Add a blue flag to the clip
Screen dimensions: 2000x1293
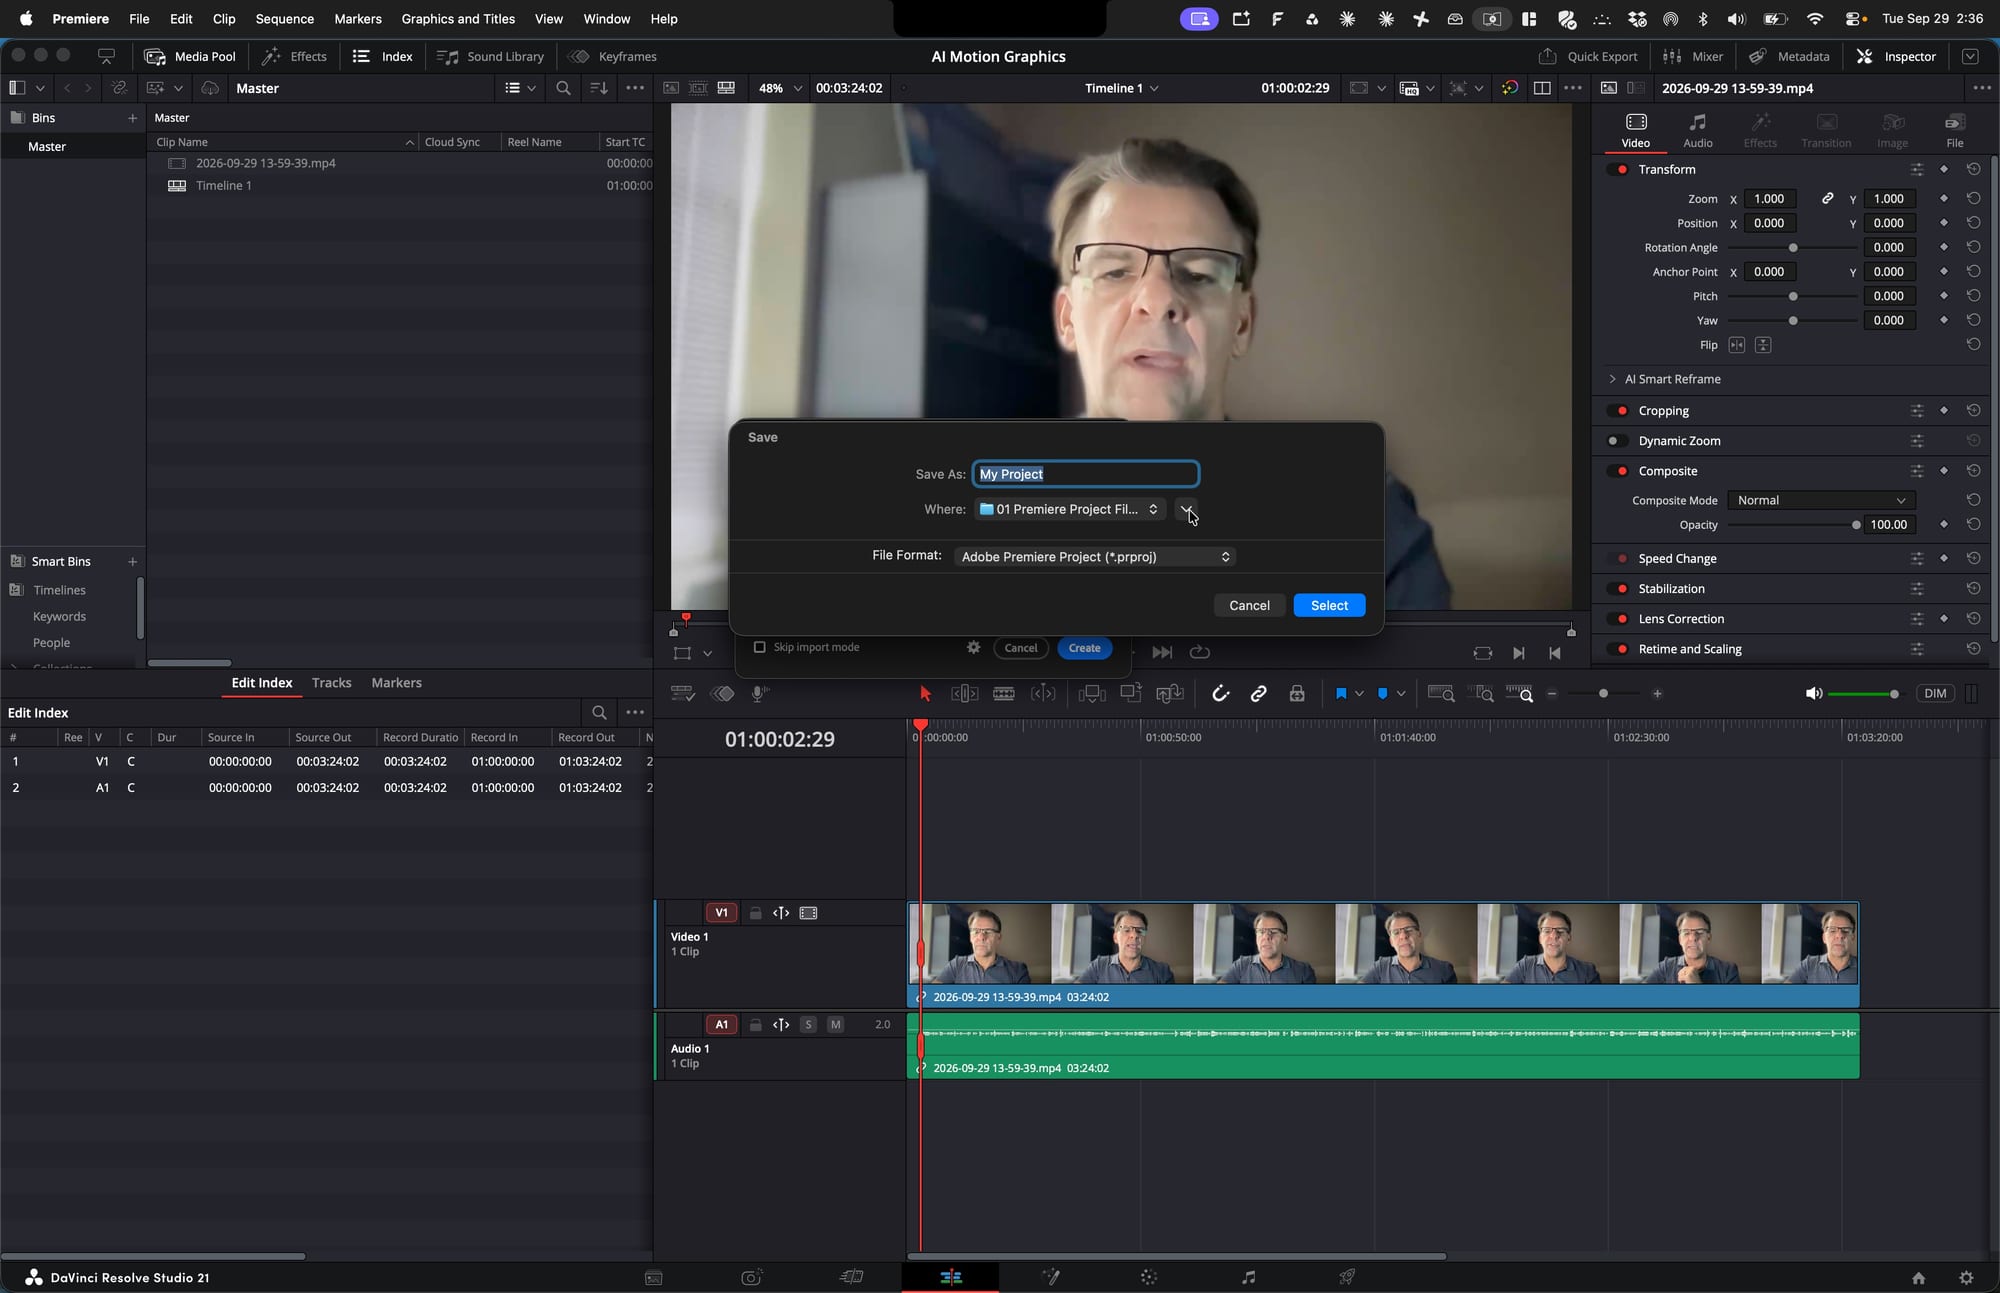[1341, 694]
